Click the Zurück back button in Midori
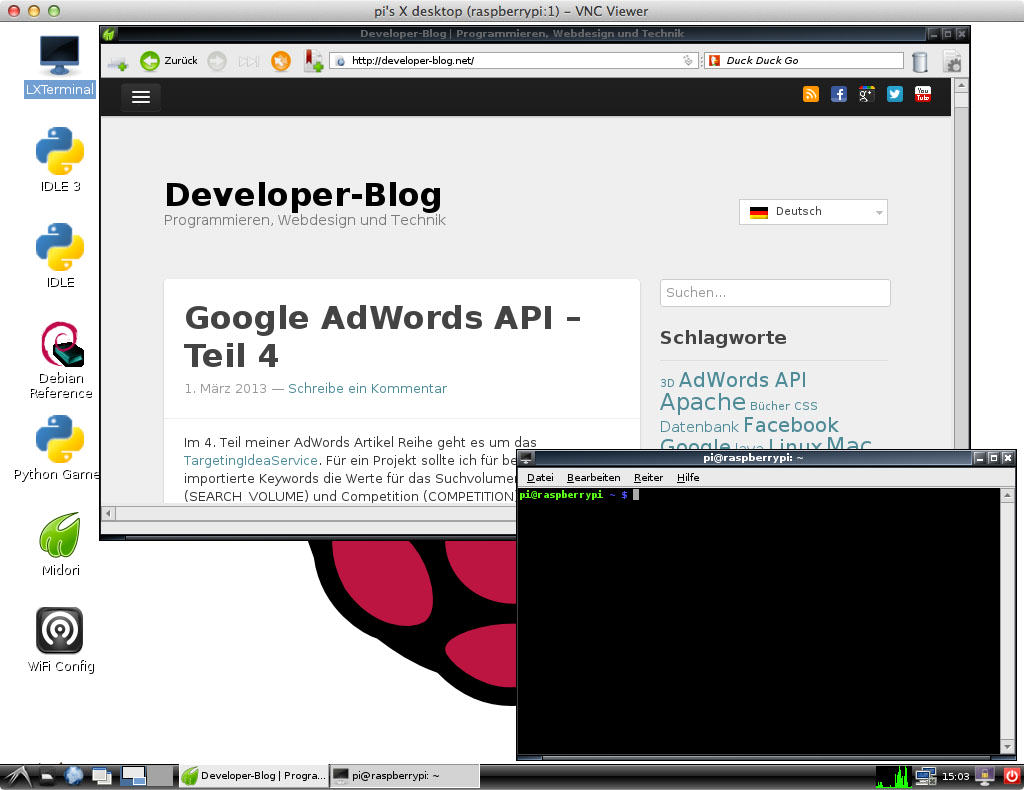 point(168,61)
